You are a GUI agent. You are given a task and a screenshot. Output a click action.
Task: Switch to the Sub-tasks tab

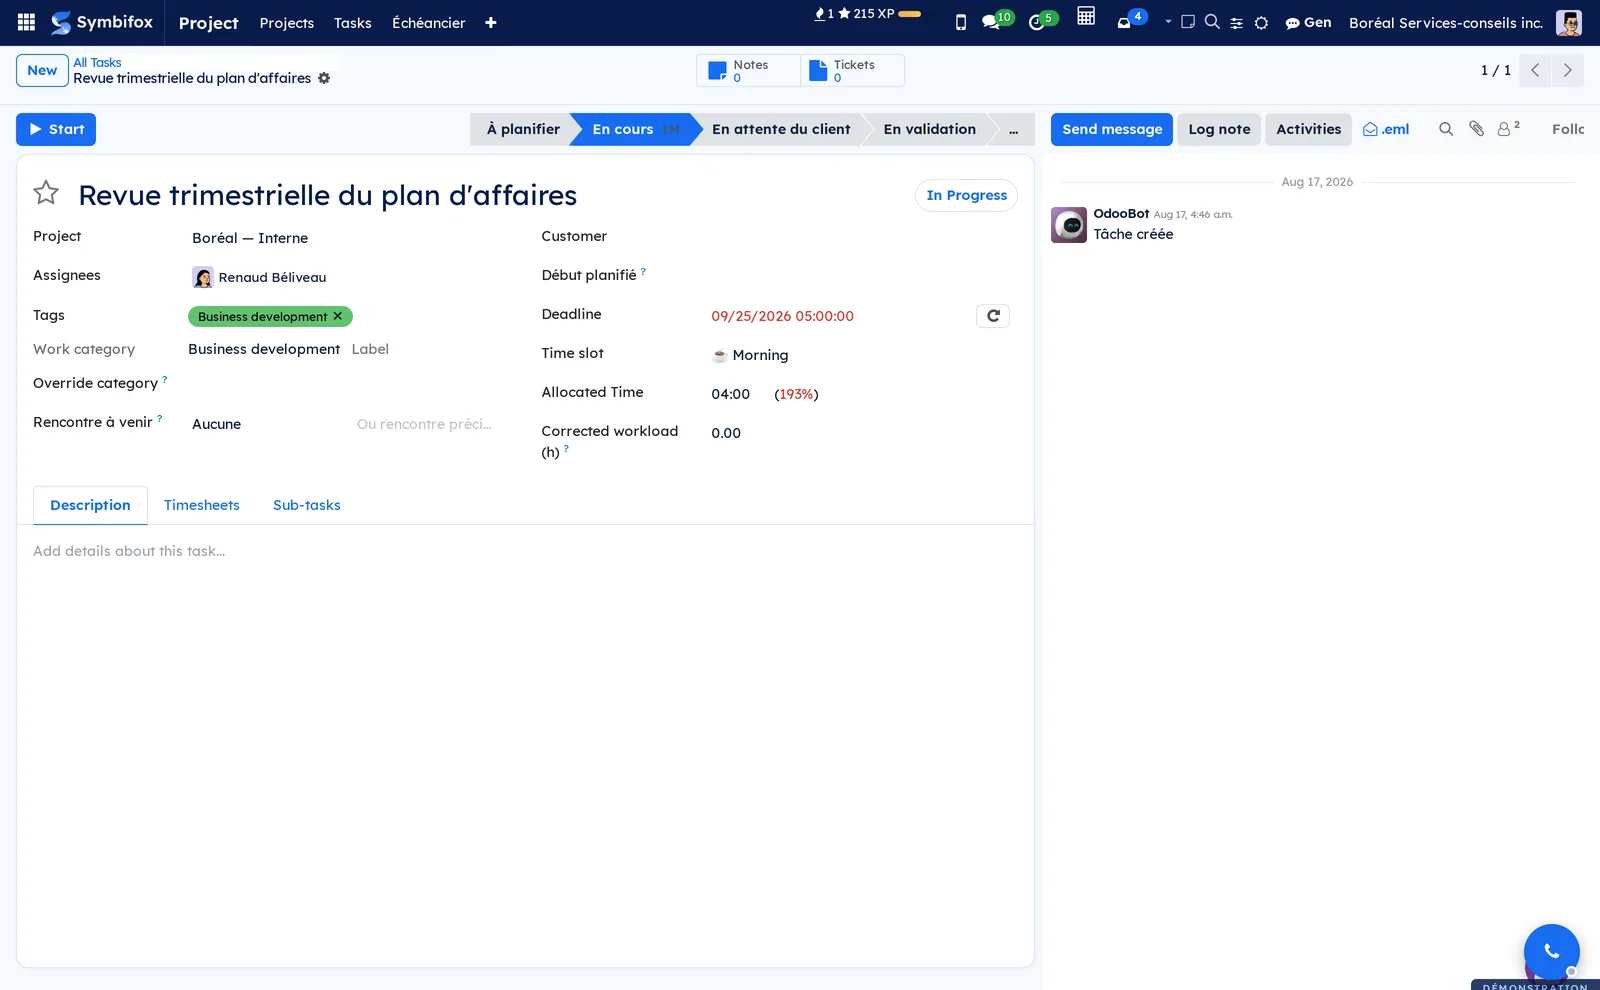pos(307,505)
